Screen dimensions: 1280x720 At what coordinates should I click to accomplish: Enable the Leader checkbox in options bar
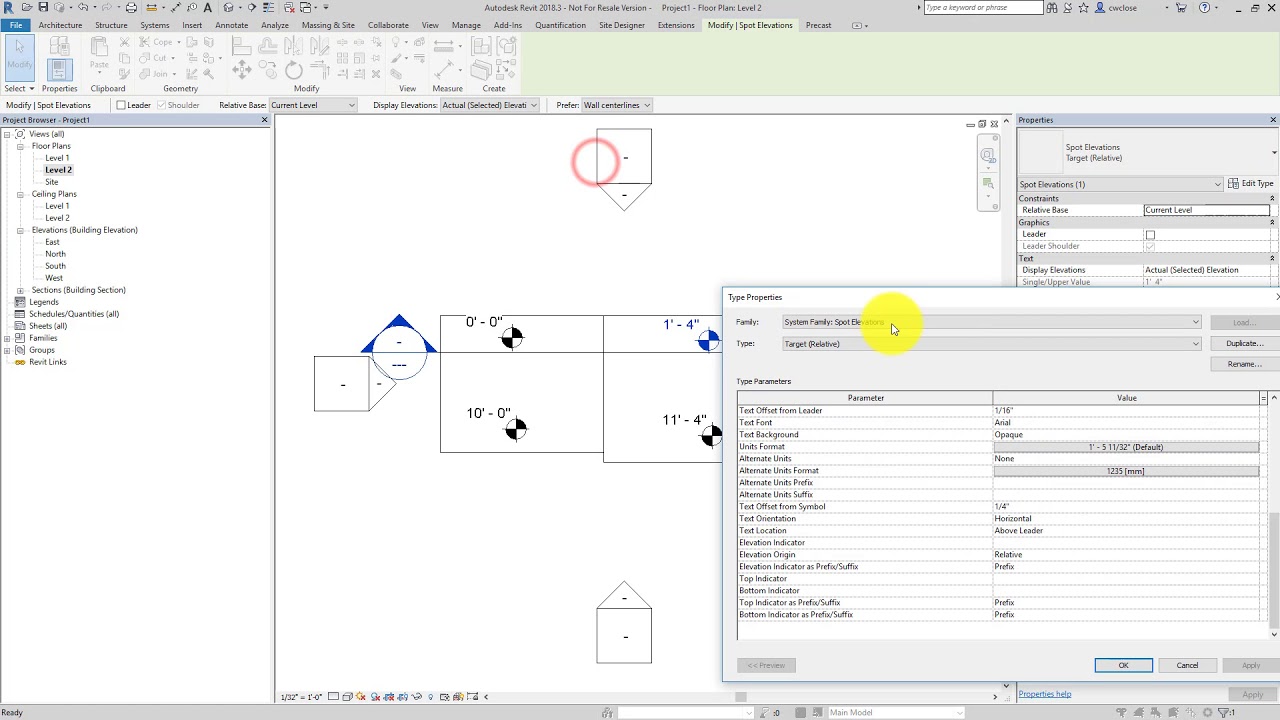coord(121,105)
